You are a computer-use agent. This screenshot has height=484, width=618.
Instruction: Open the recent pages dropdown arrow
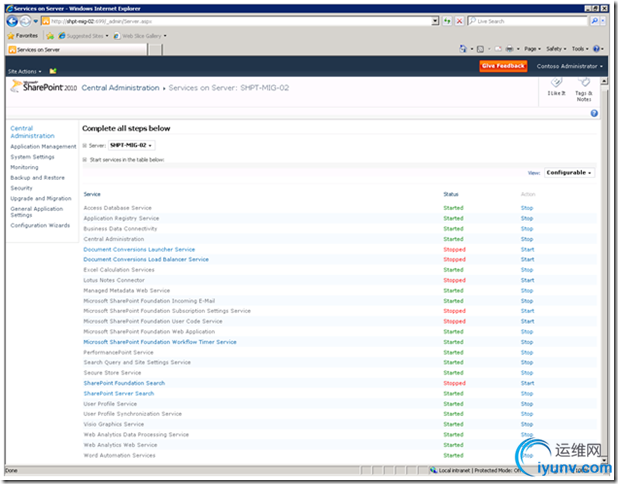click(x=35, y=21)
